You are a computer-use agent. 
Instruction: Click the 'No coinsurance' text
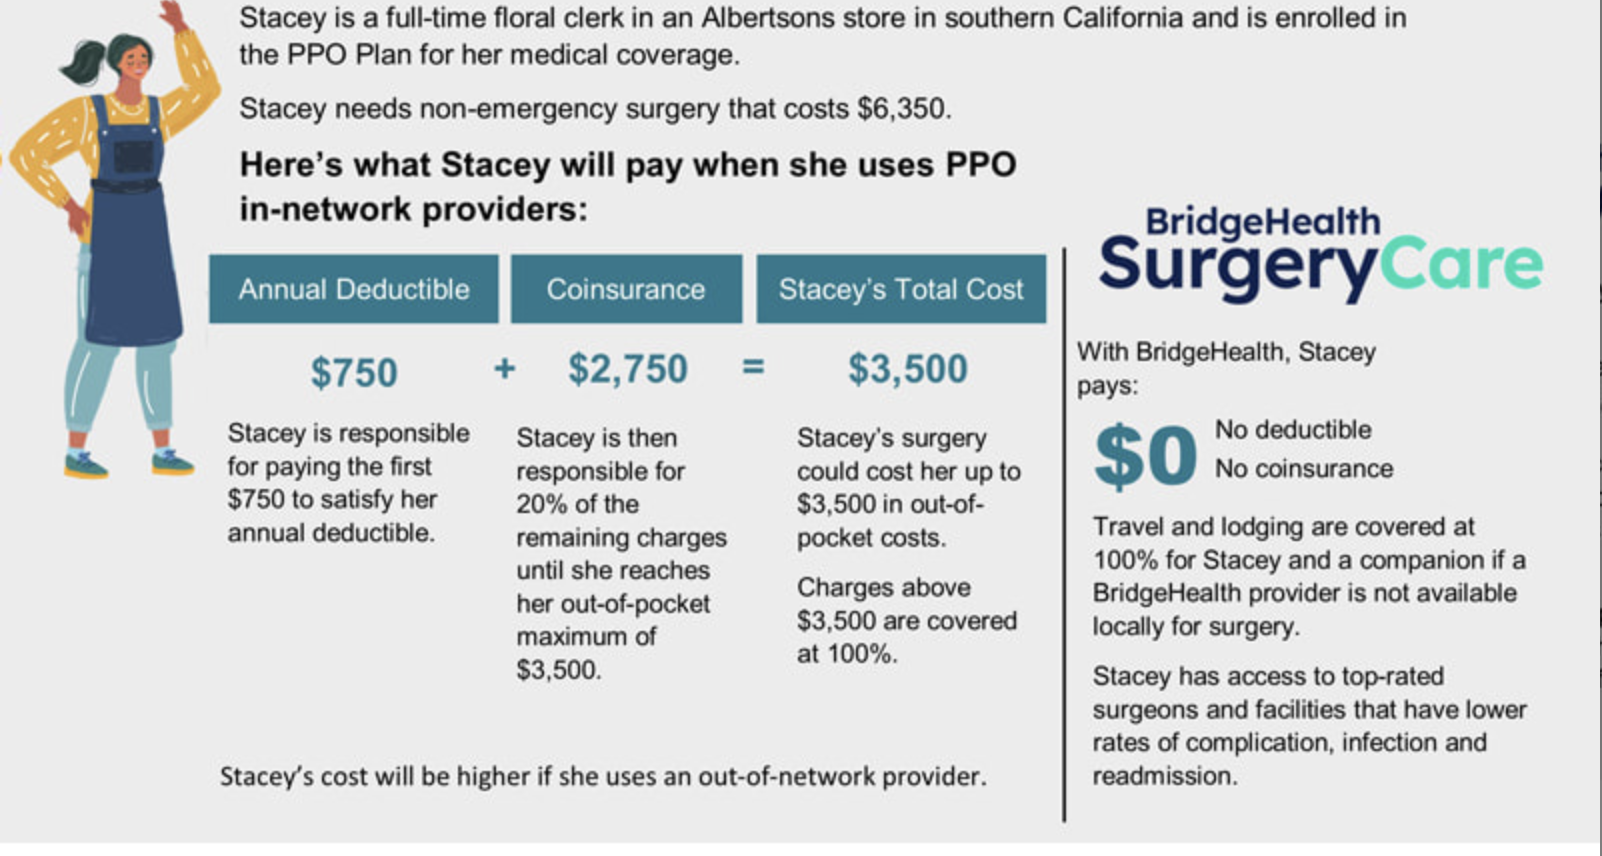[x=1304, y=469]
